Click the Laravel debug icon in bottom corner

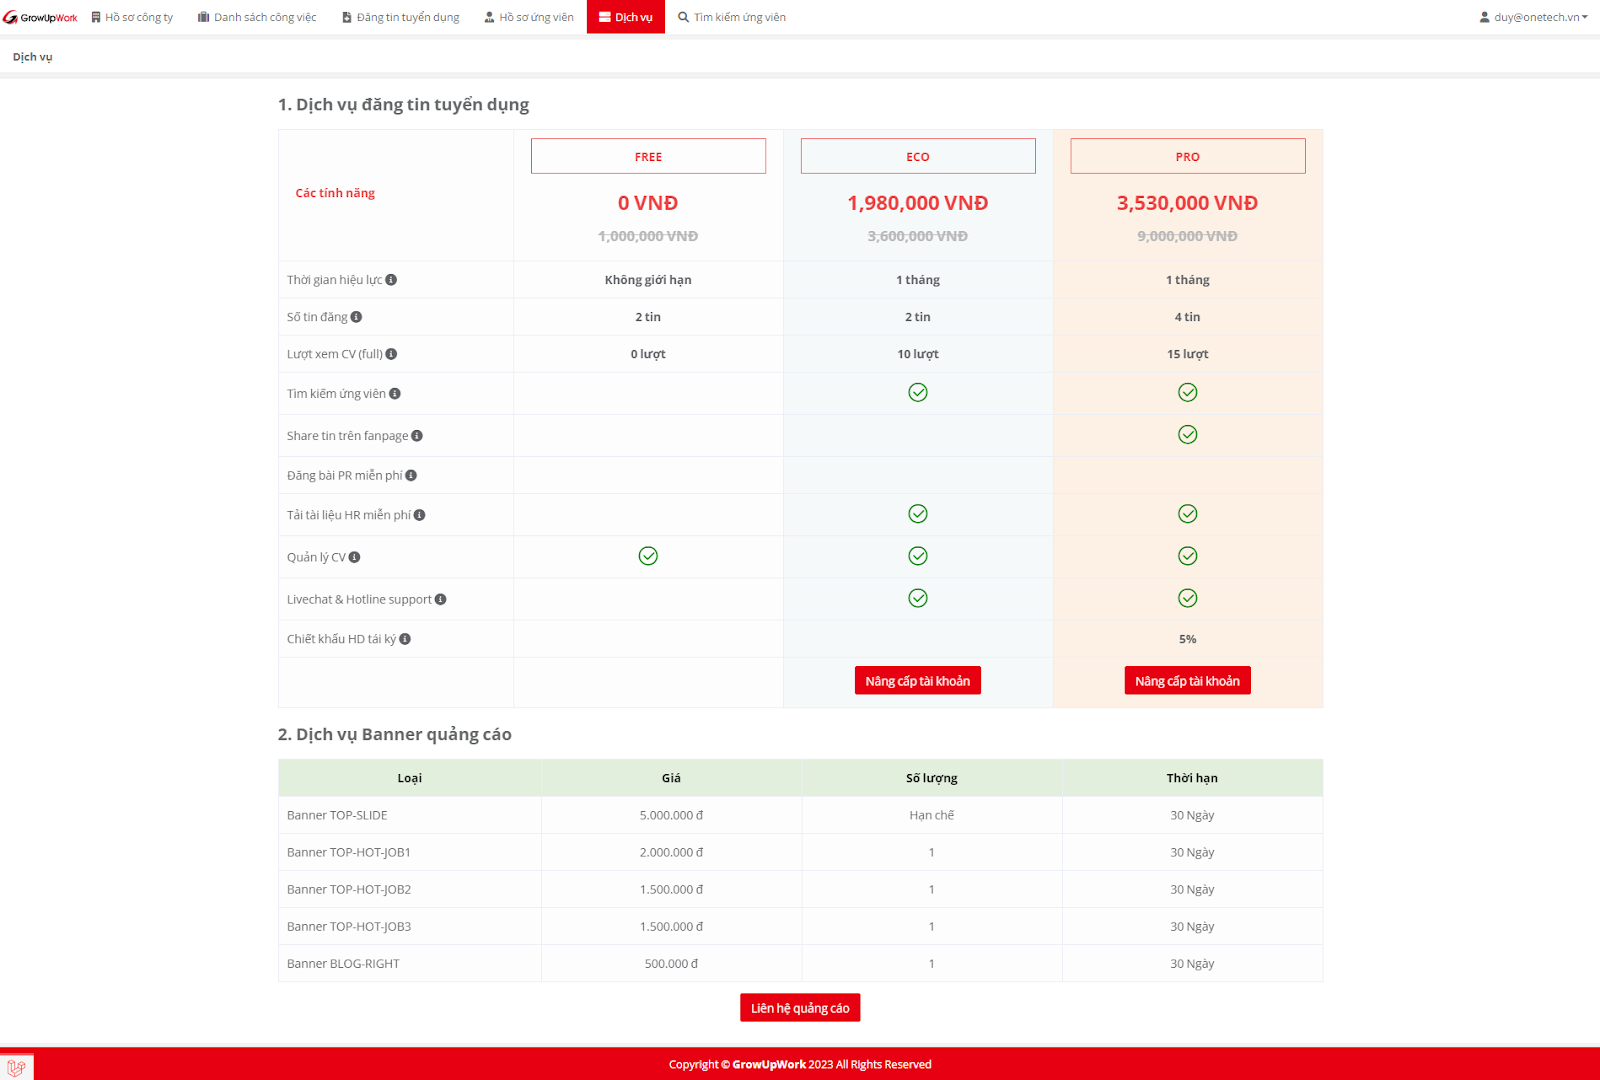click(x=16, y=1067)
